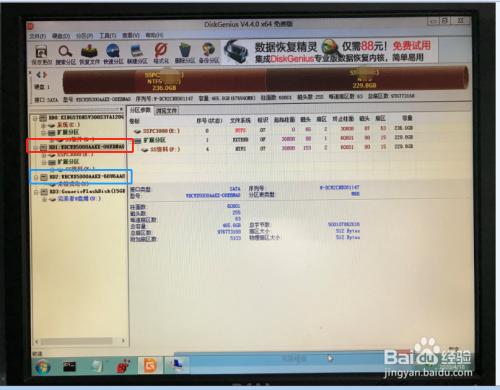Click the 500107862016 total bytes value
This screenshot has height=390, width=500.
[x=344, y=224]
